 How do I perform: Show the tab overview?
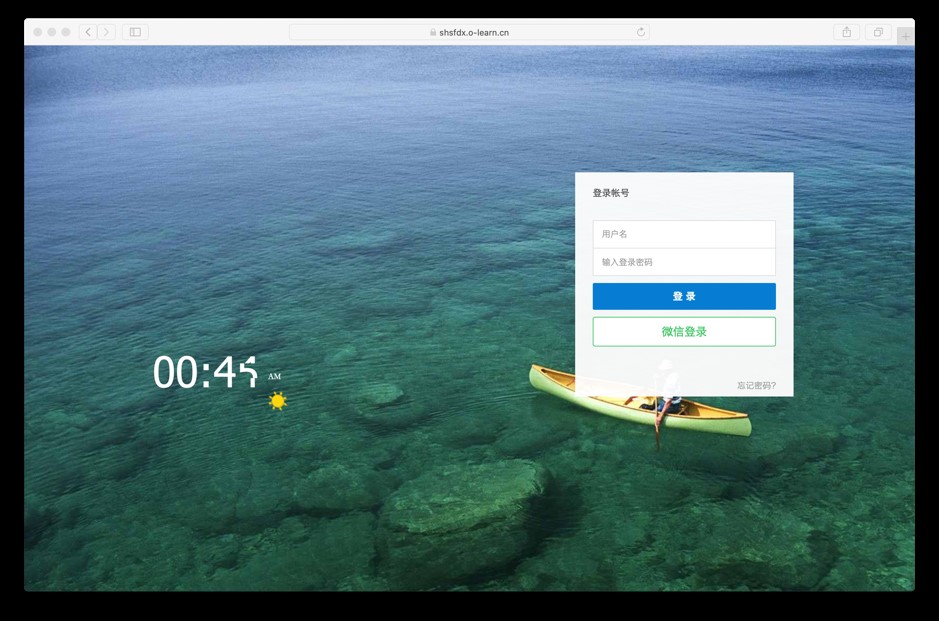coord(878,32)
